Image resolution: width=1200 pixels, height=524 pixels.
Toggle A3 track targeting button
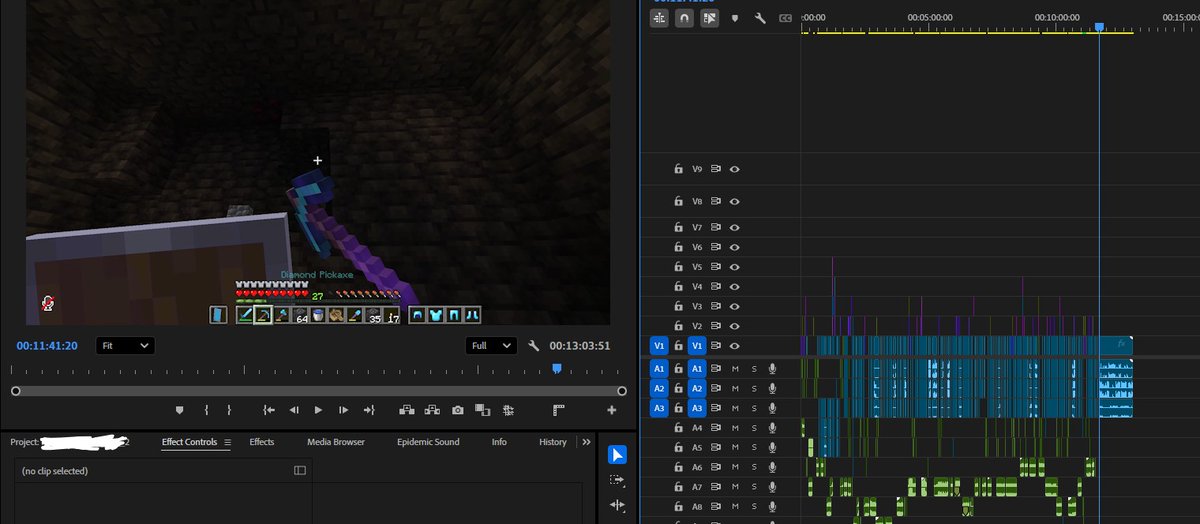point(697,408)
